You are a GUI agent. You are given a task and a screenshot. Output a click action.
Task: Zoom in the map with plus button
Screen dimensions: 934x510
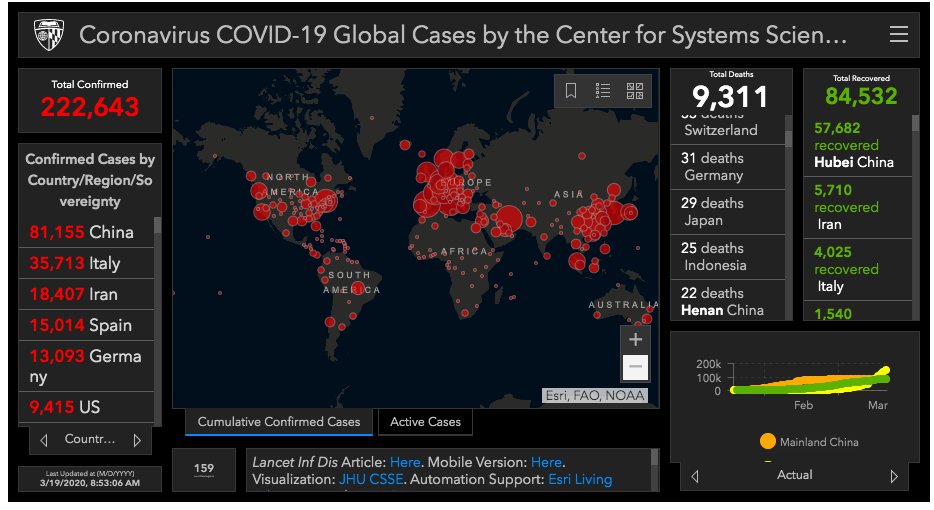pyautogui.click(x=635, y=340)
